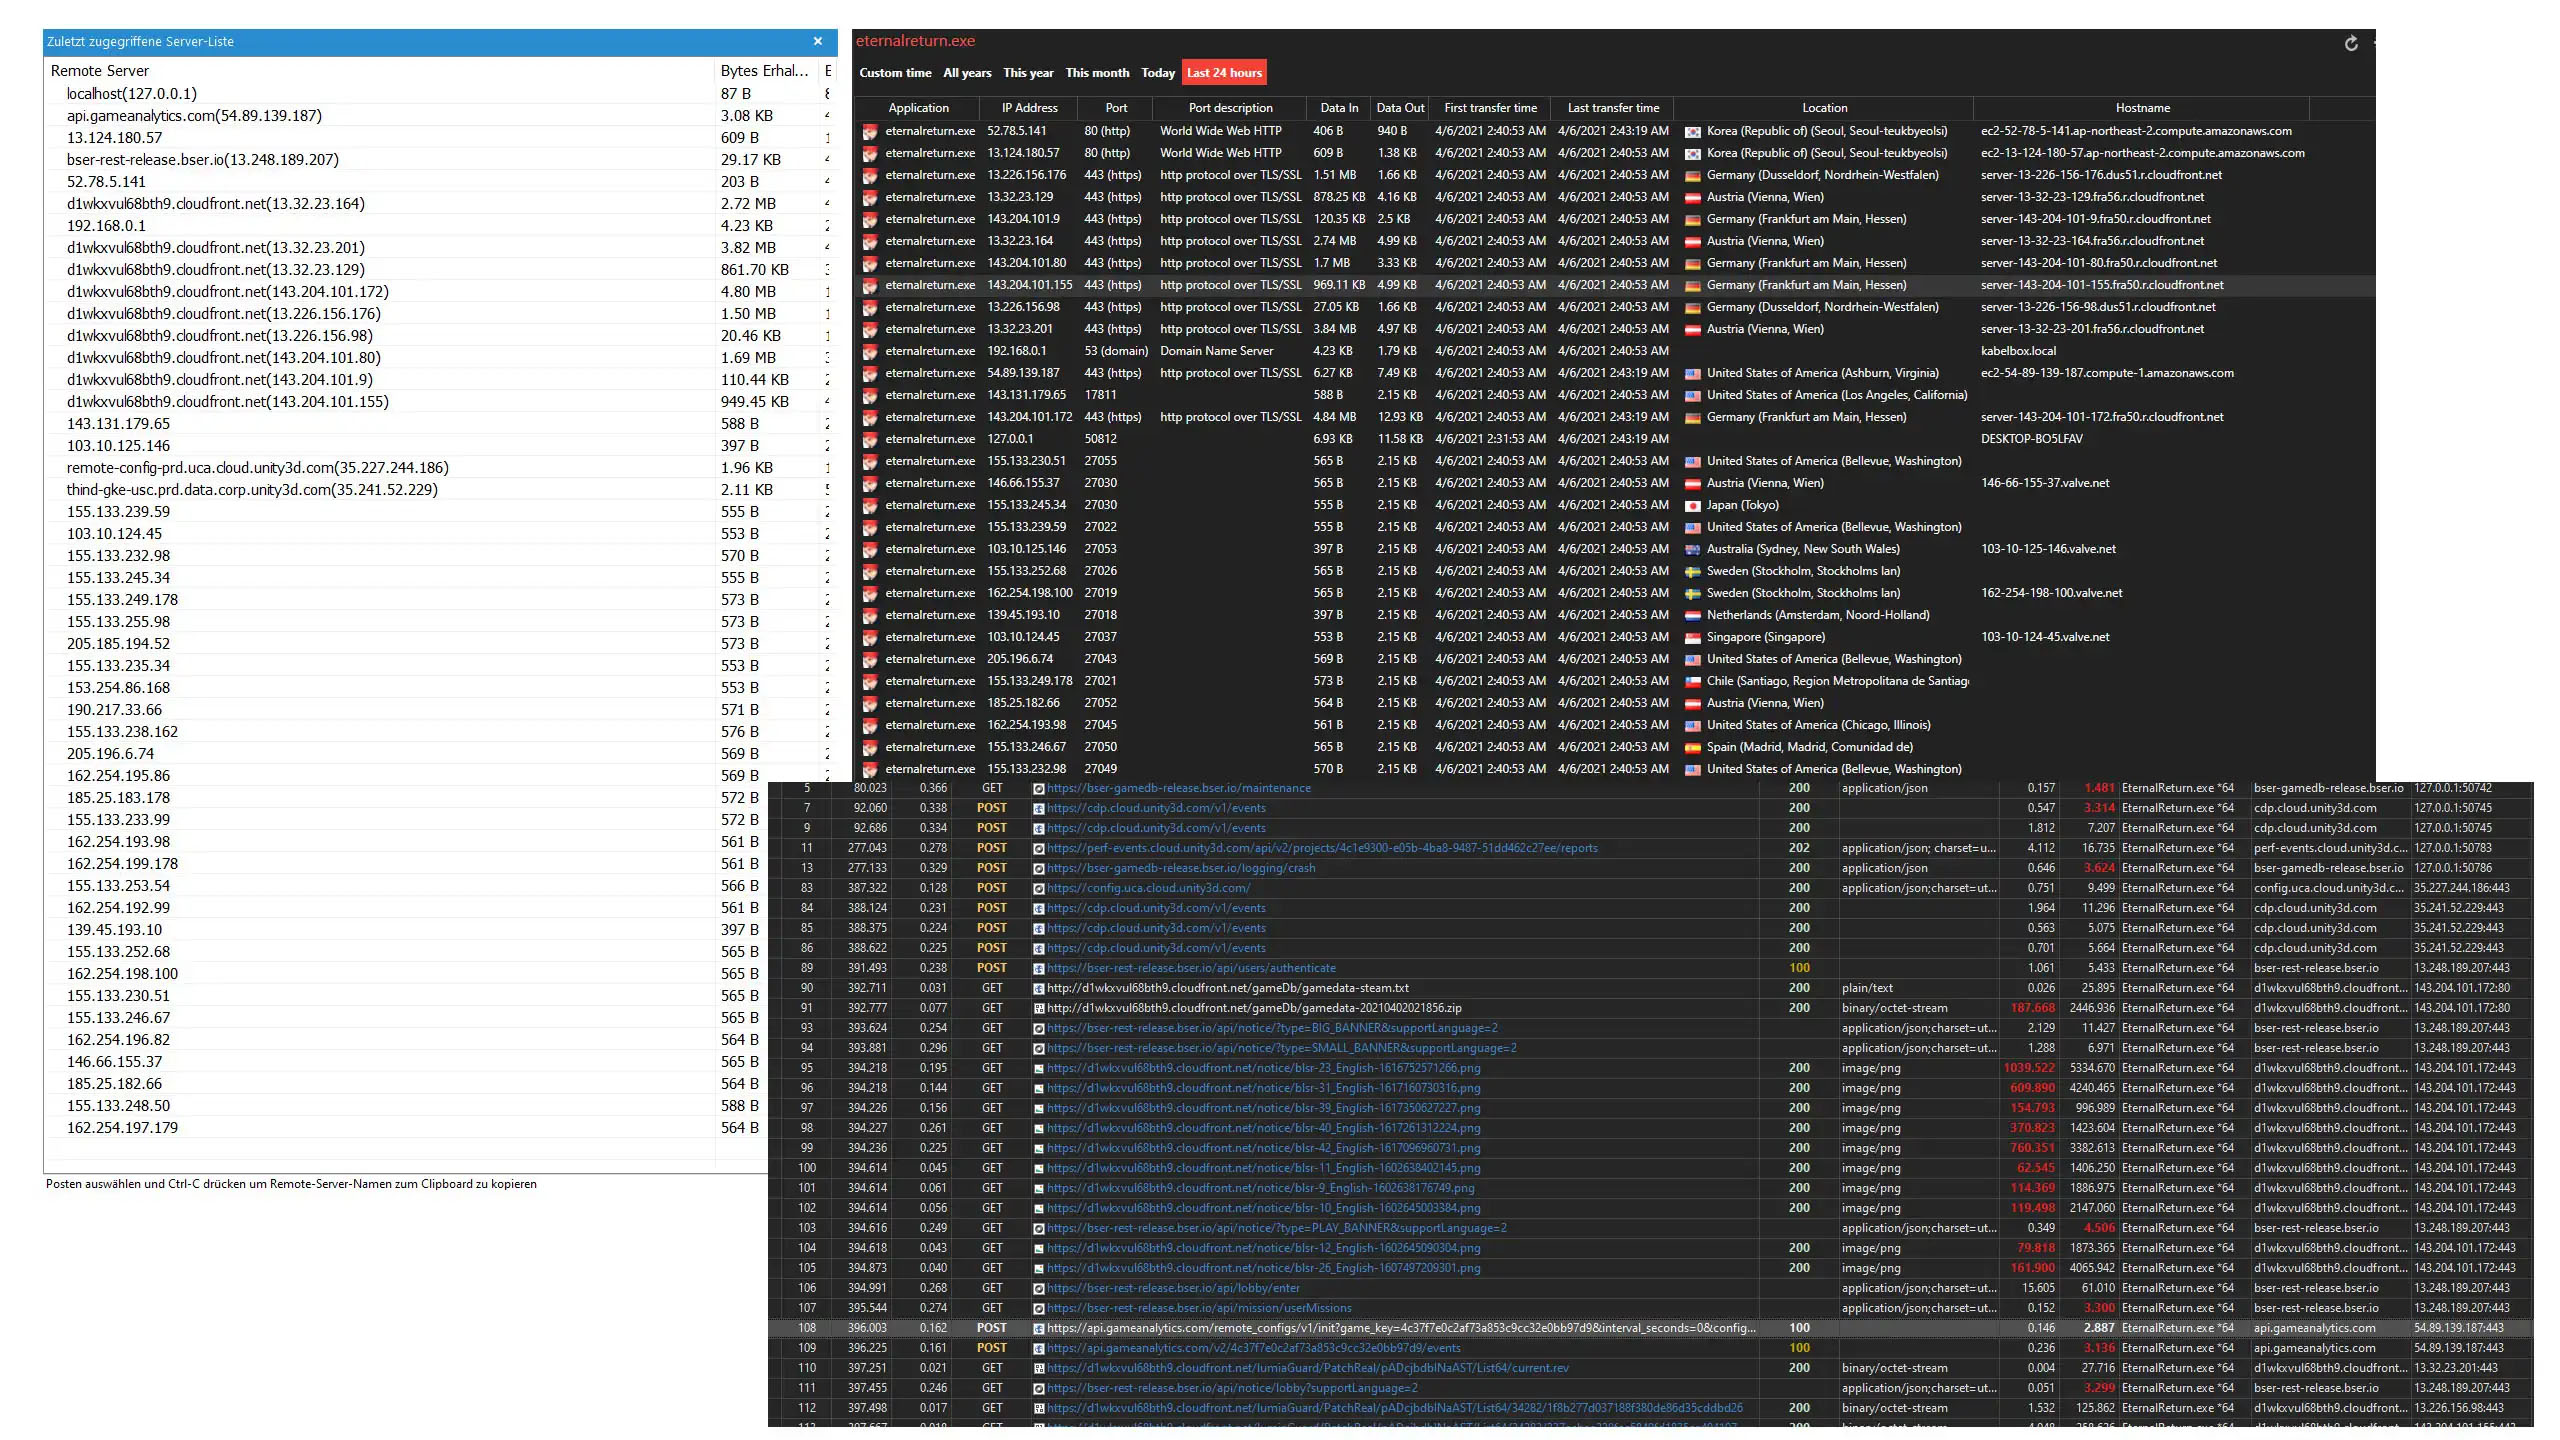
Task: Select the localhost(127.0.0.1) remote server entry
Action: click(x=131, y=94)
